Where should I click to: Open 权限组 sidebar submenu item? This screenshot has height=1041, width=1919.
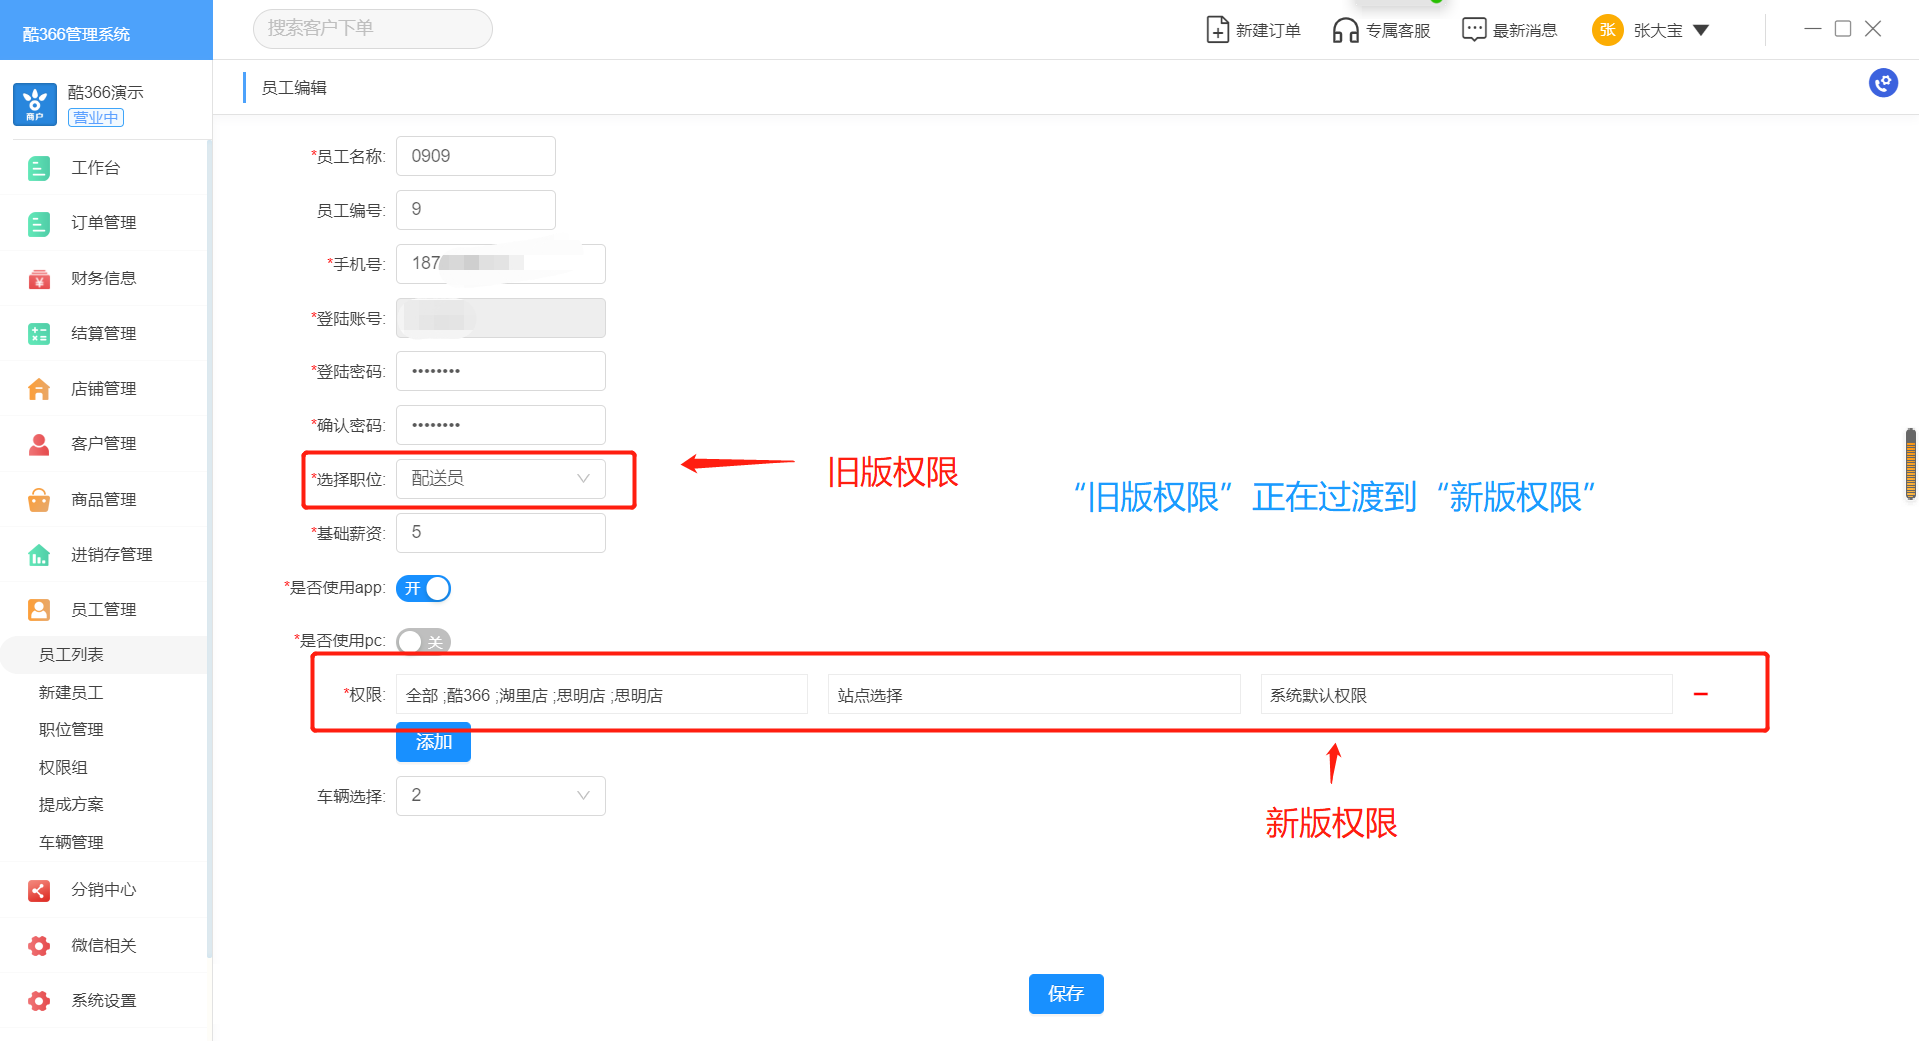63,768
